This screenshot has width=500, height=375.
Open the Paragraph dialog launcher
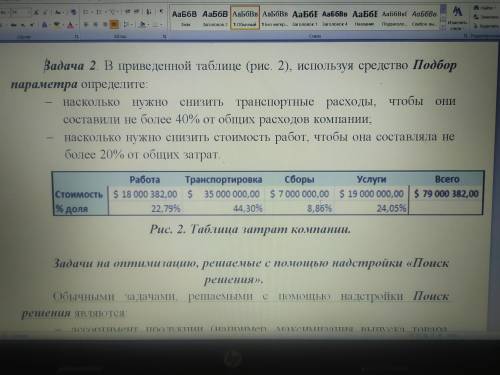tap(164, 36)
